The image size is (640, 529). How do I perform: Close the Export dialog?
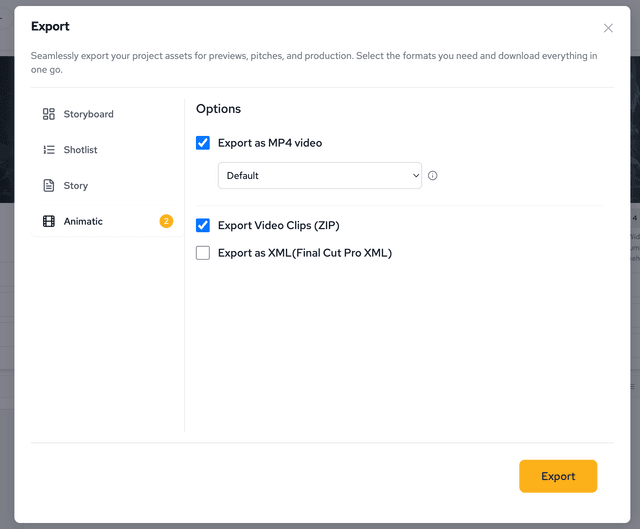click(x=608, y=28)
